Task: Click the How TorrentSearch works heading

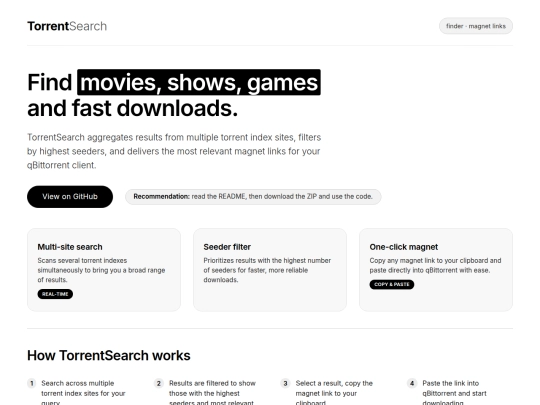Action: pyautogui.click(x=109, y=355)
